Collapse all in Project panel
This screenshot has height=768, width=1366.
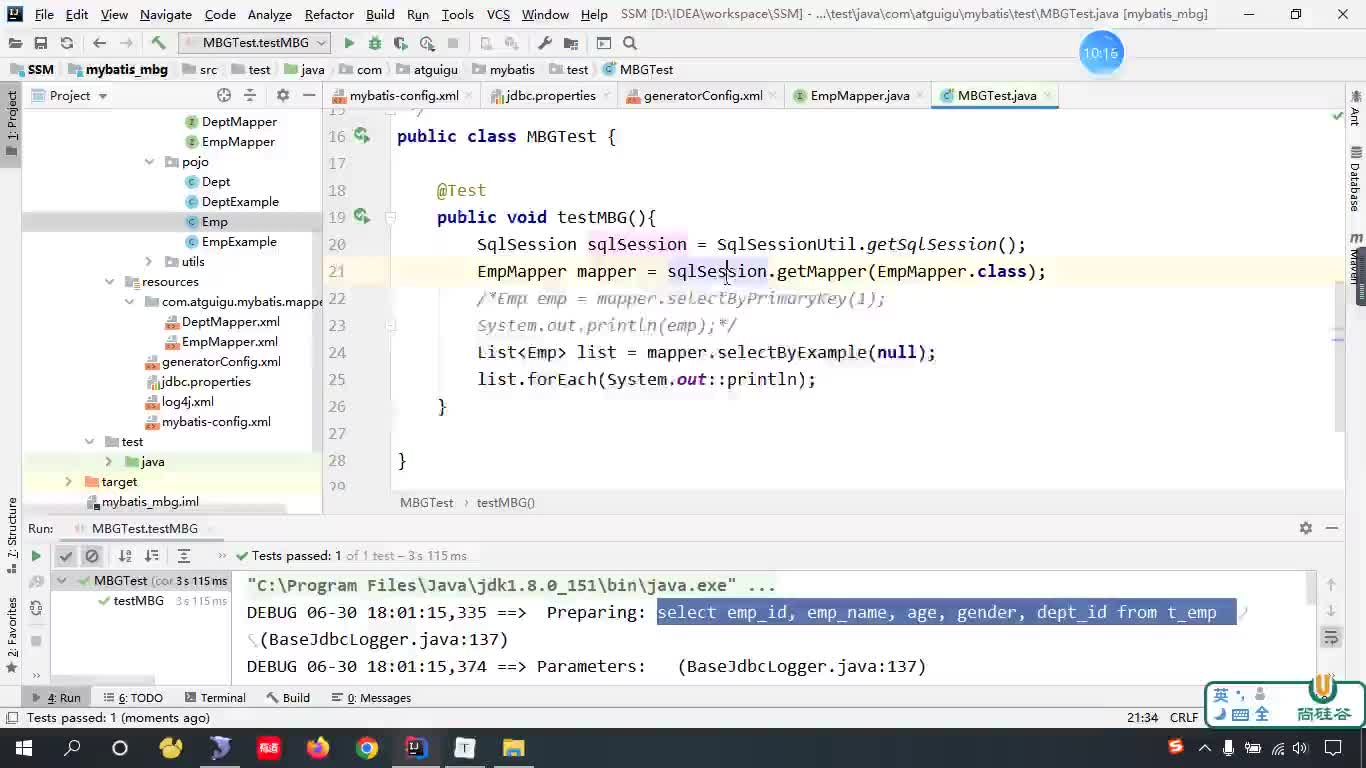click(250, 95)
